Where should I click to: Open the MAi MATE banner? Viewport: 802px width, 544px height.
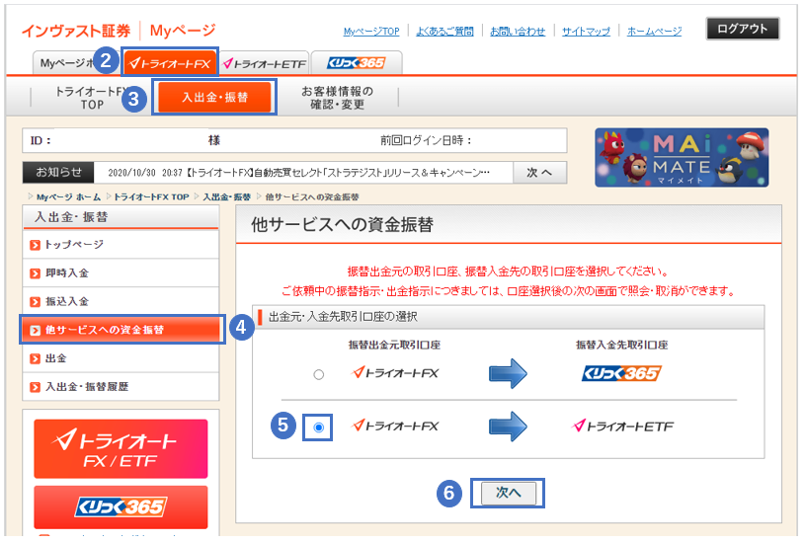coord(681,157)
